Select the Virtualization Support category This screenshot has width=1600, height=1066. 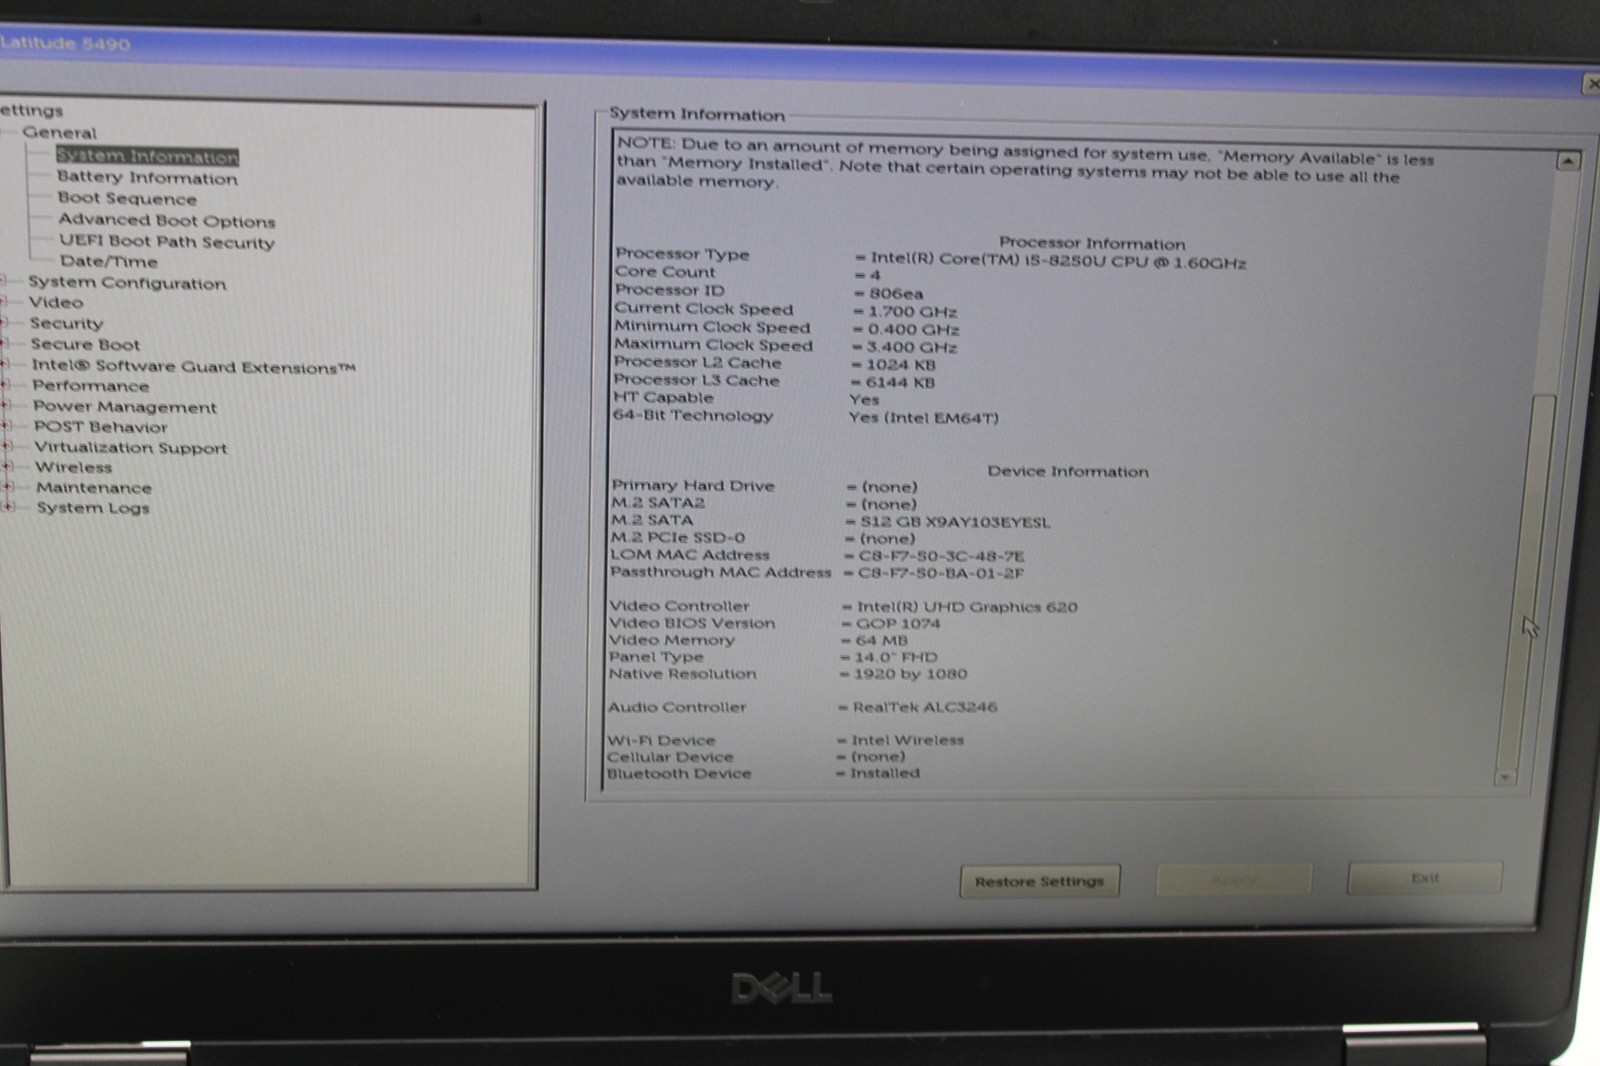click(x=130, y=448)
